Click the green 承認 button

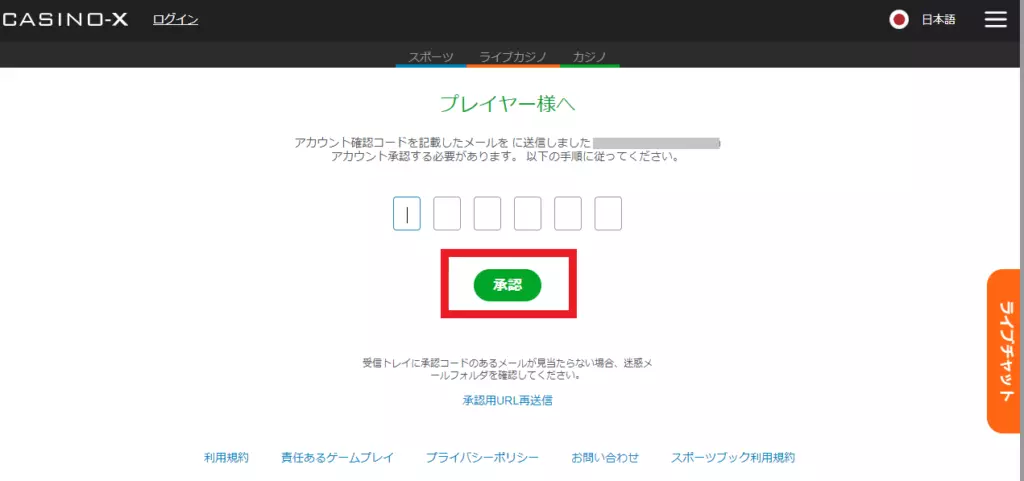pos(507,285)
